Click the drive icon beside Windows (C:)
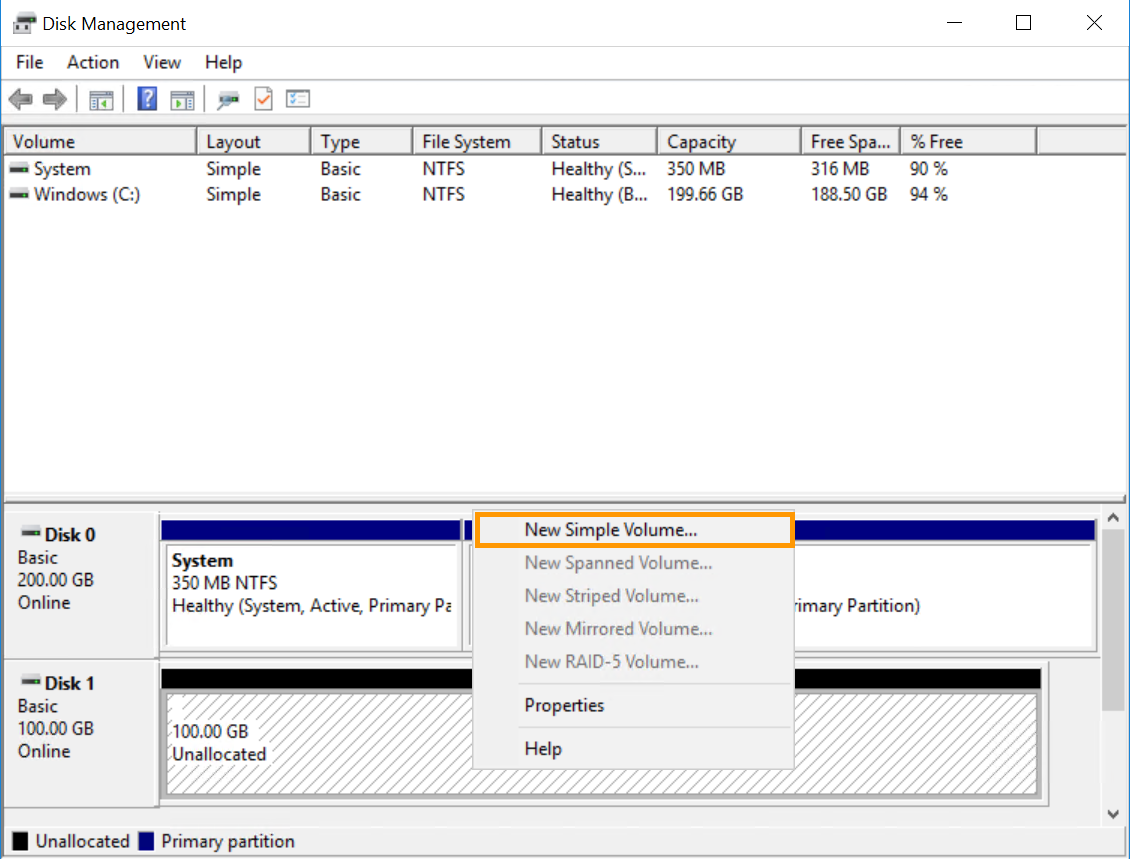 (x=18, y=195)
